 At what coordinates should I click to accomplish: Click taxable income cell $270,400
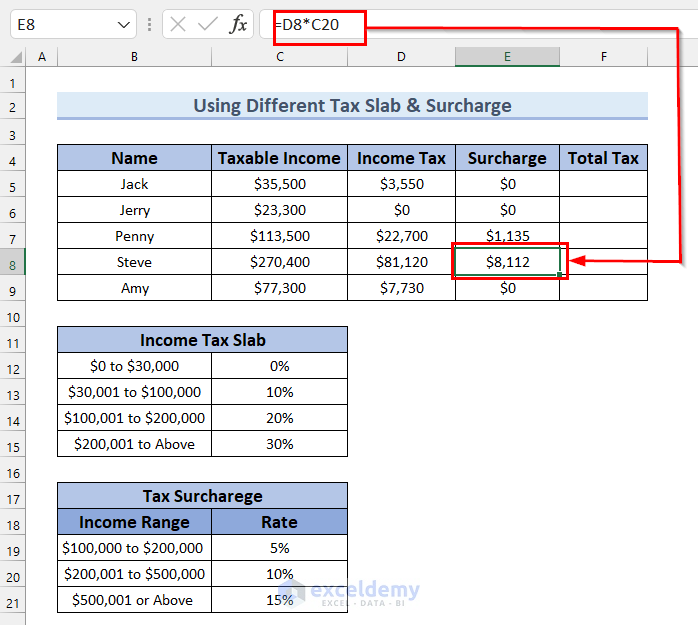tap(280, 262)
